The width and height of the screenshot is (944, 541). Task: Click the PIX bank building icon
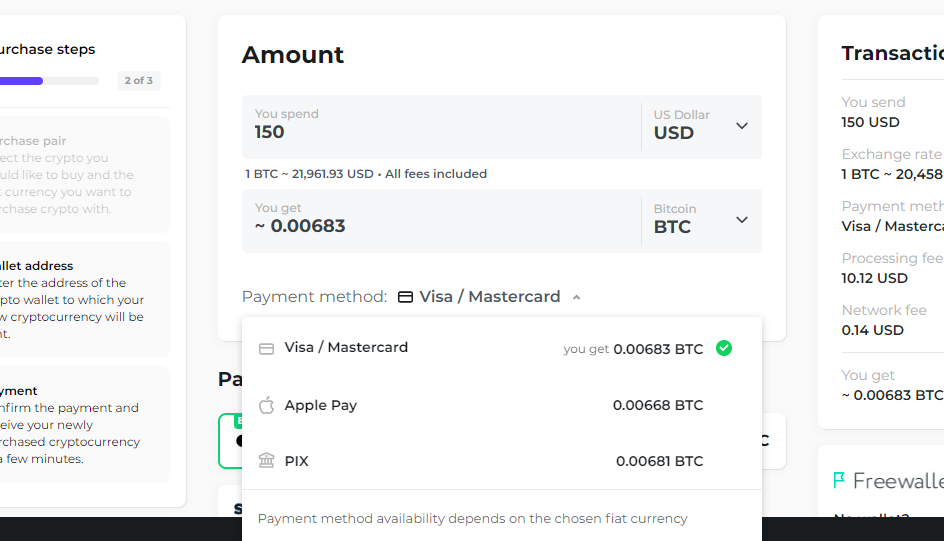pos(266,461)
